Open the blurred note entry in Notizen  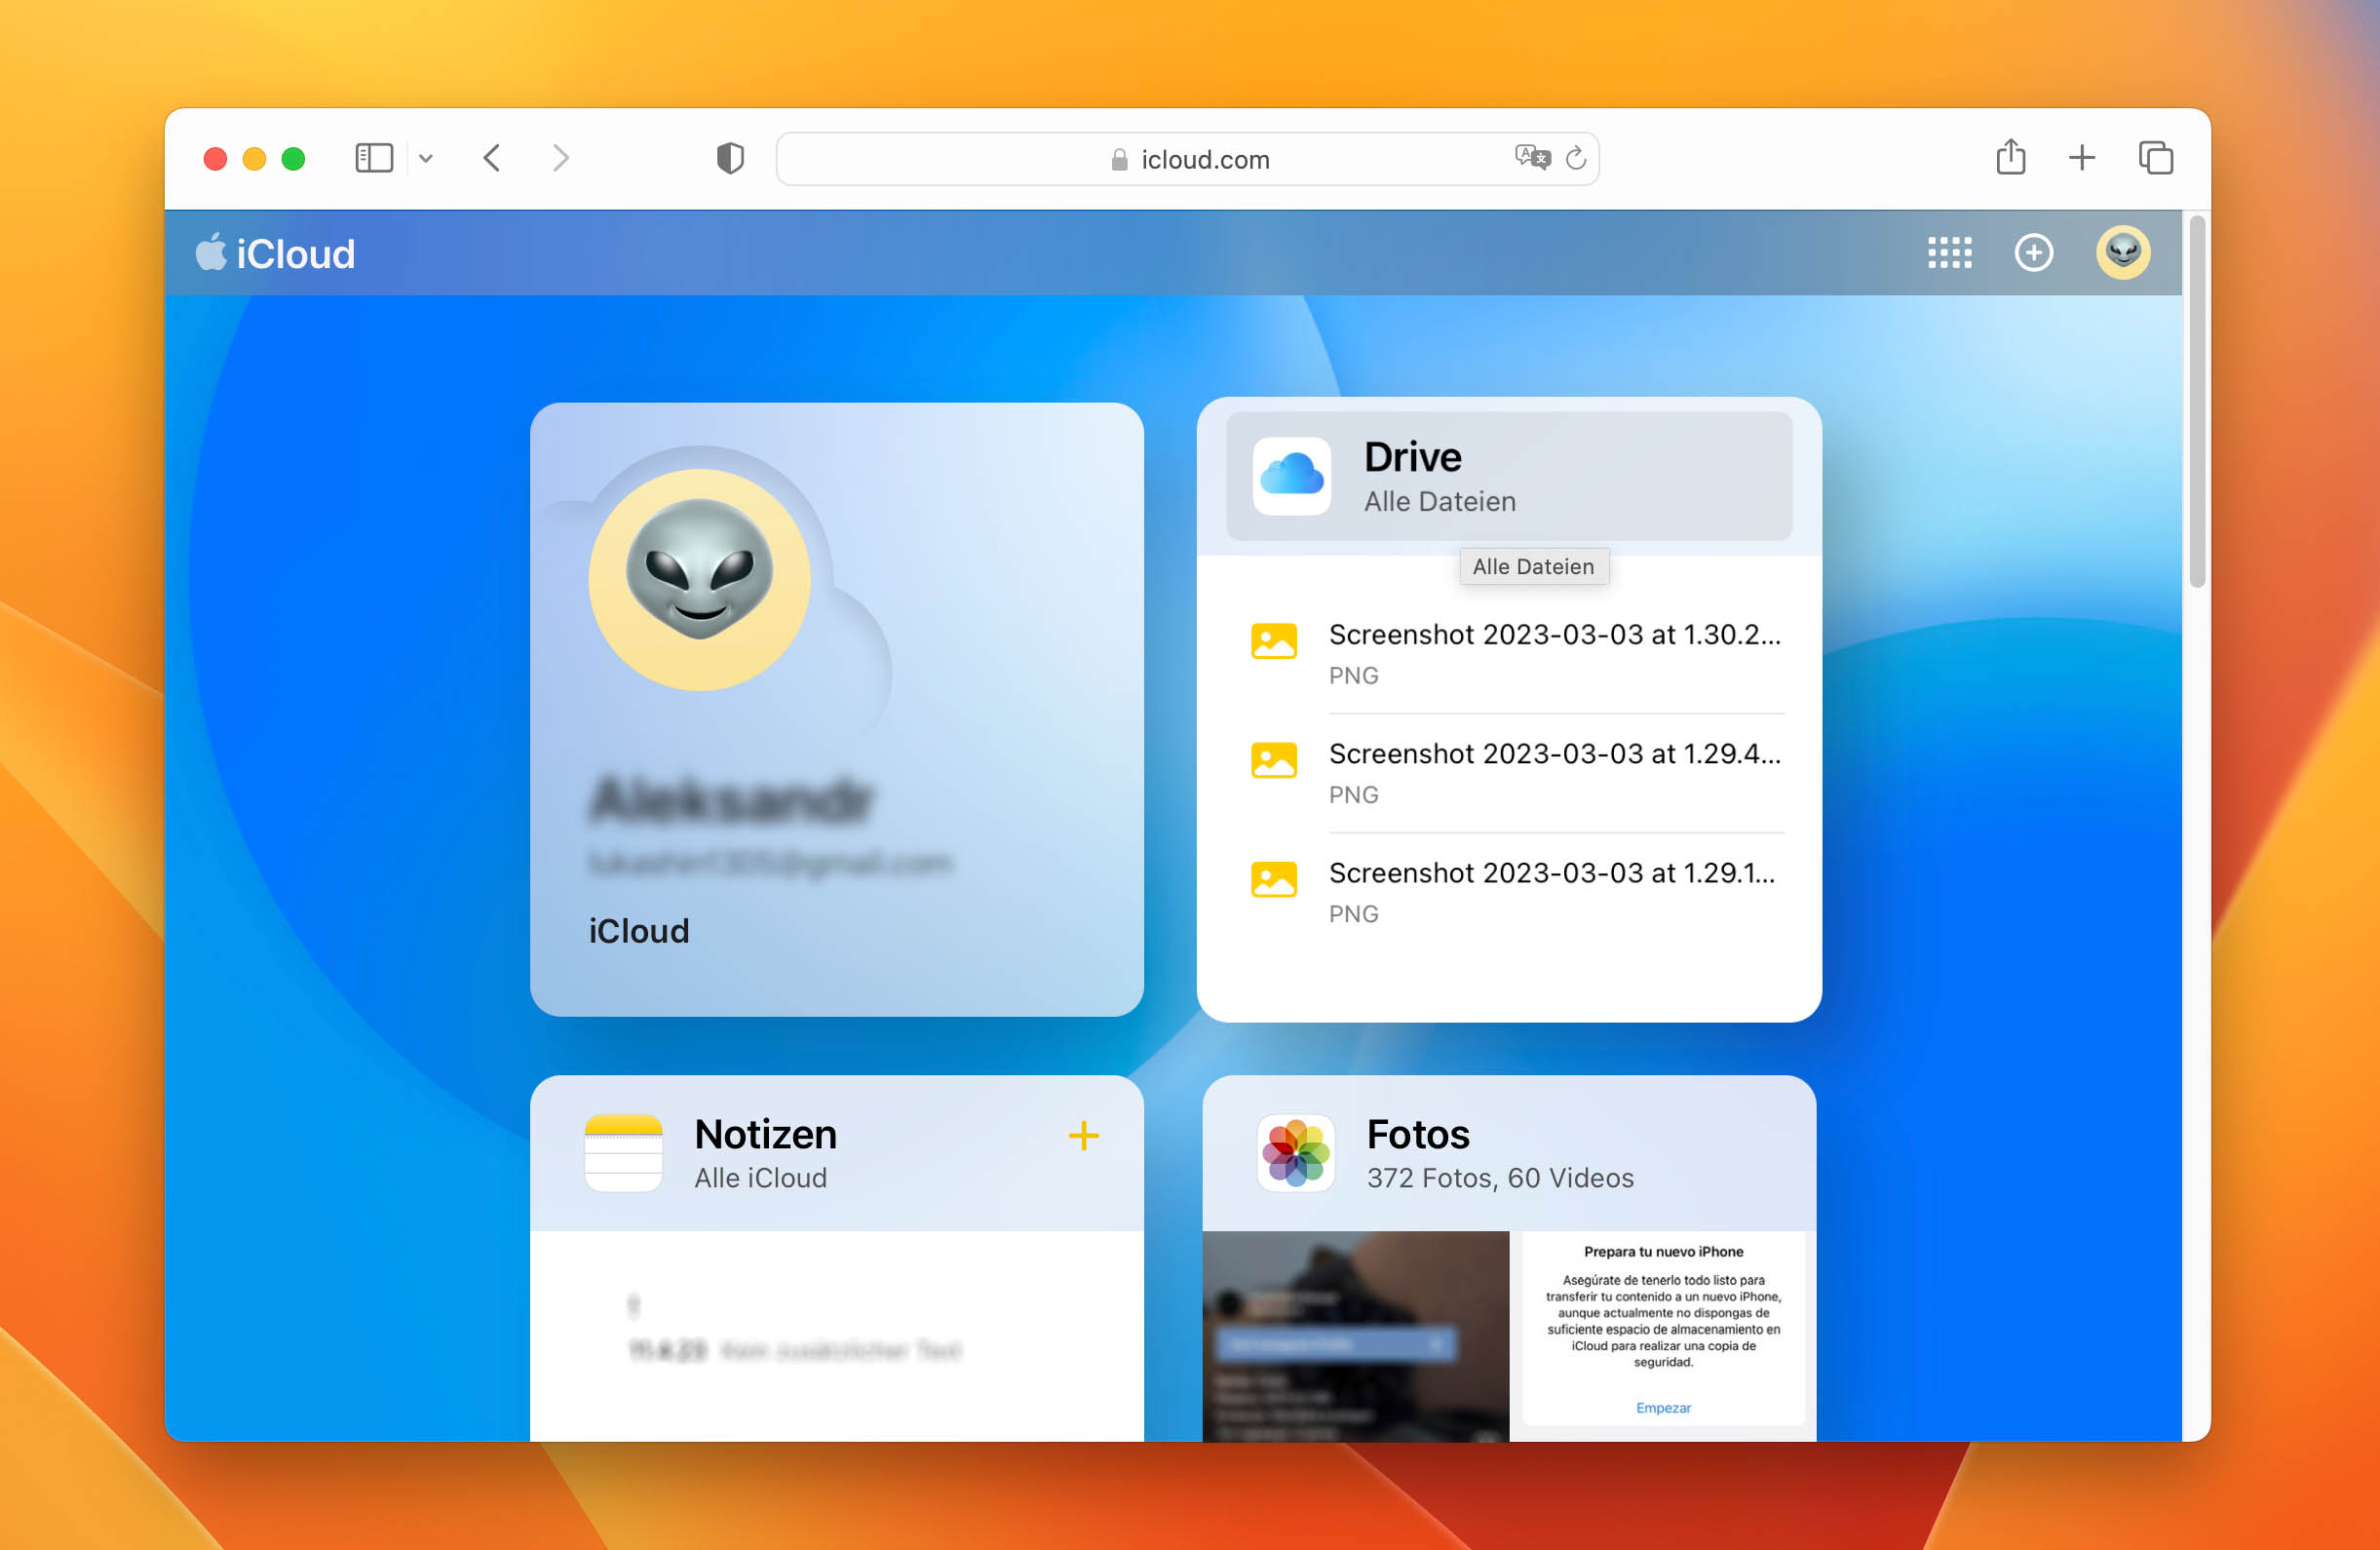tap(795, 1330)
